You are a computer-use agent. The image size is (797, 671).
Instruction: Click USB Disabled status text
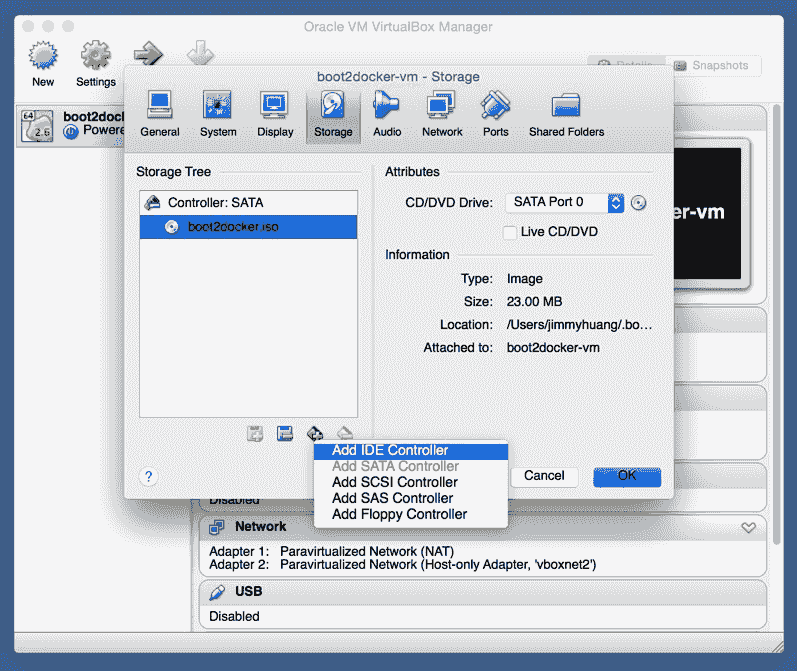click(234, 617)
